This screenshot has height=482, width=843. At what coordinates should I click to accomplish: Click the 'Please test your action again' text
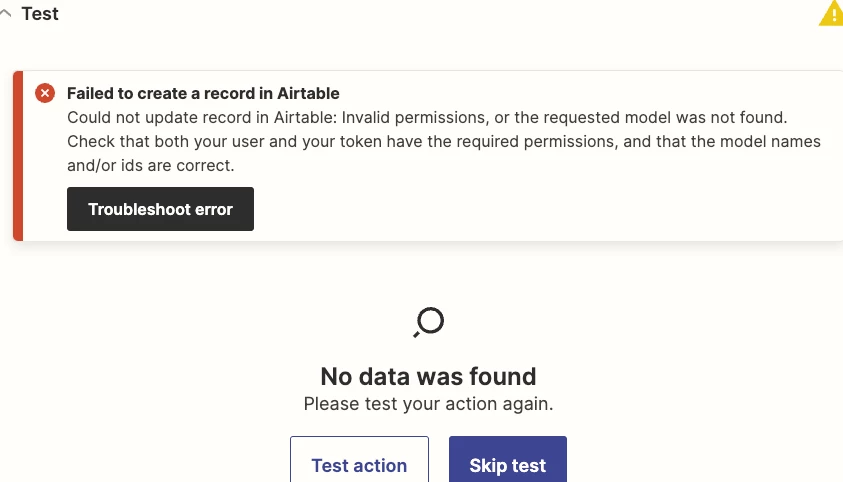click(428, 405)
